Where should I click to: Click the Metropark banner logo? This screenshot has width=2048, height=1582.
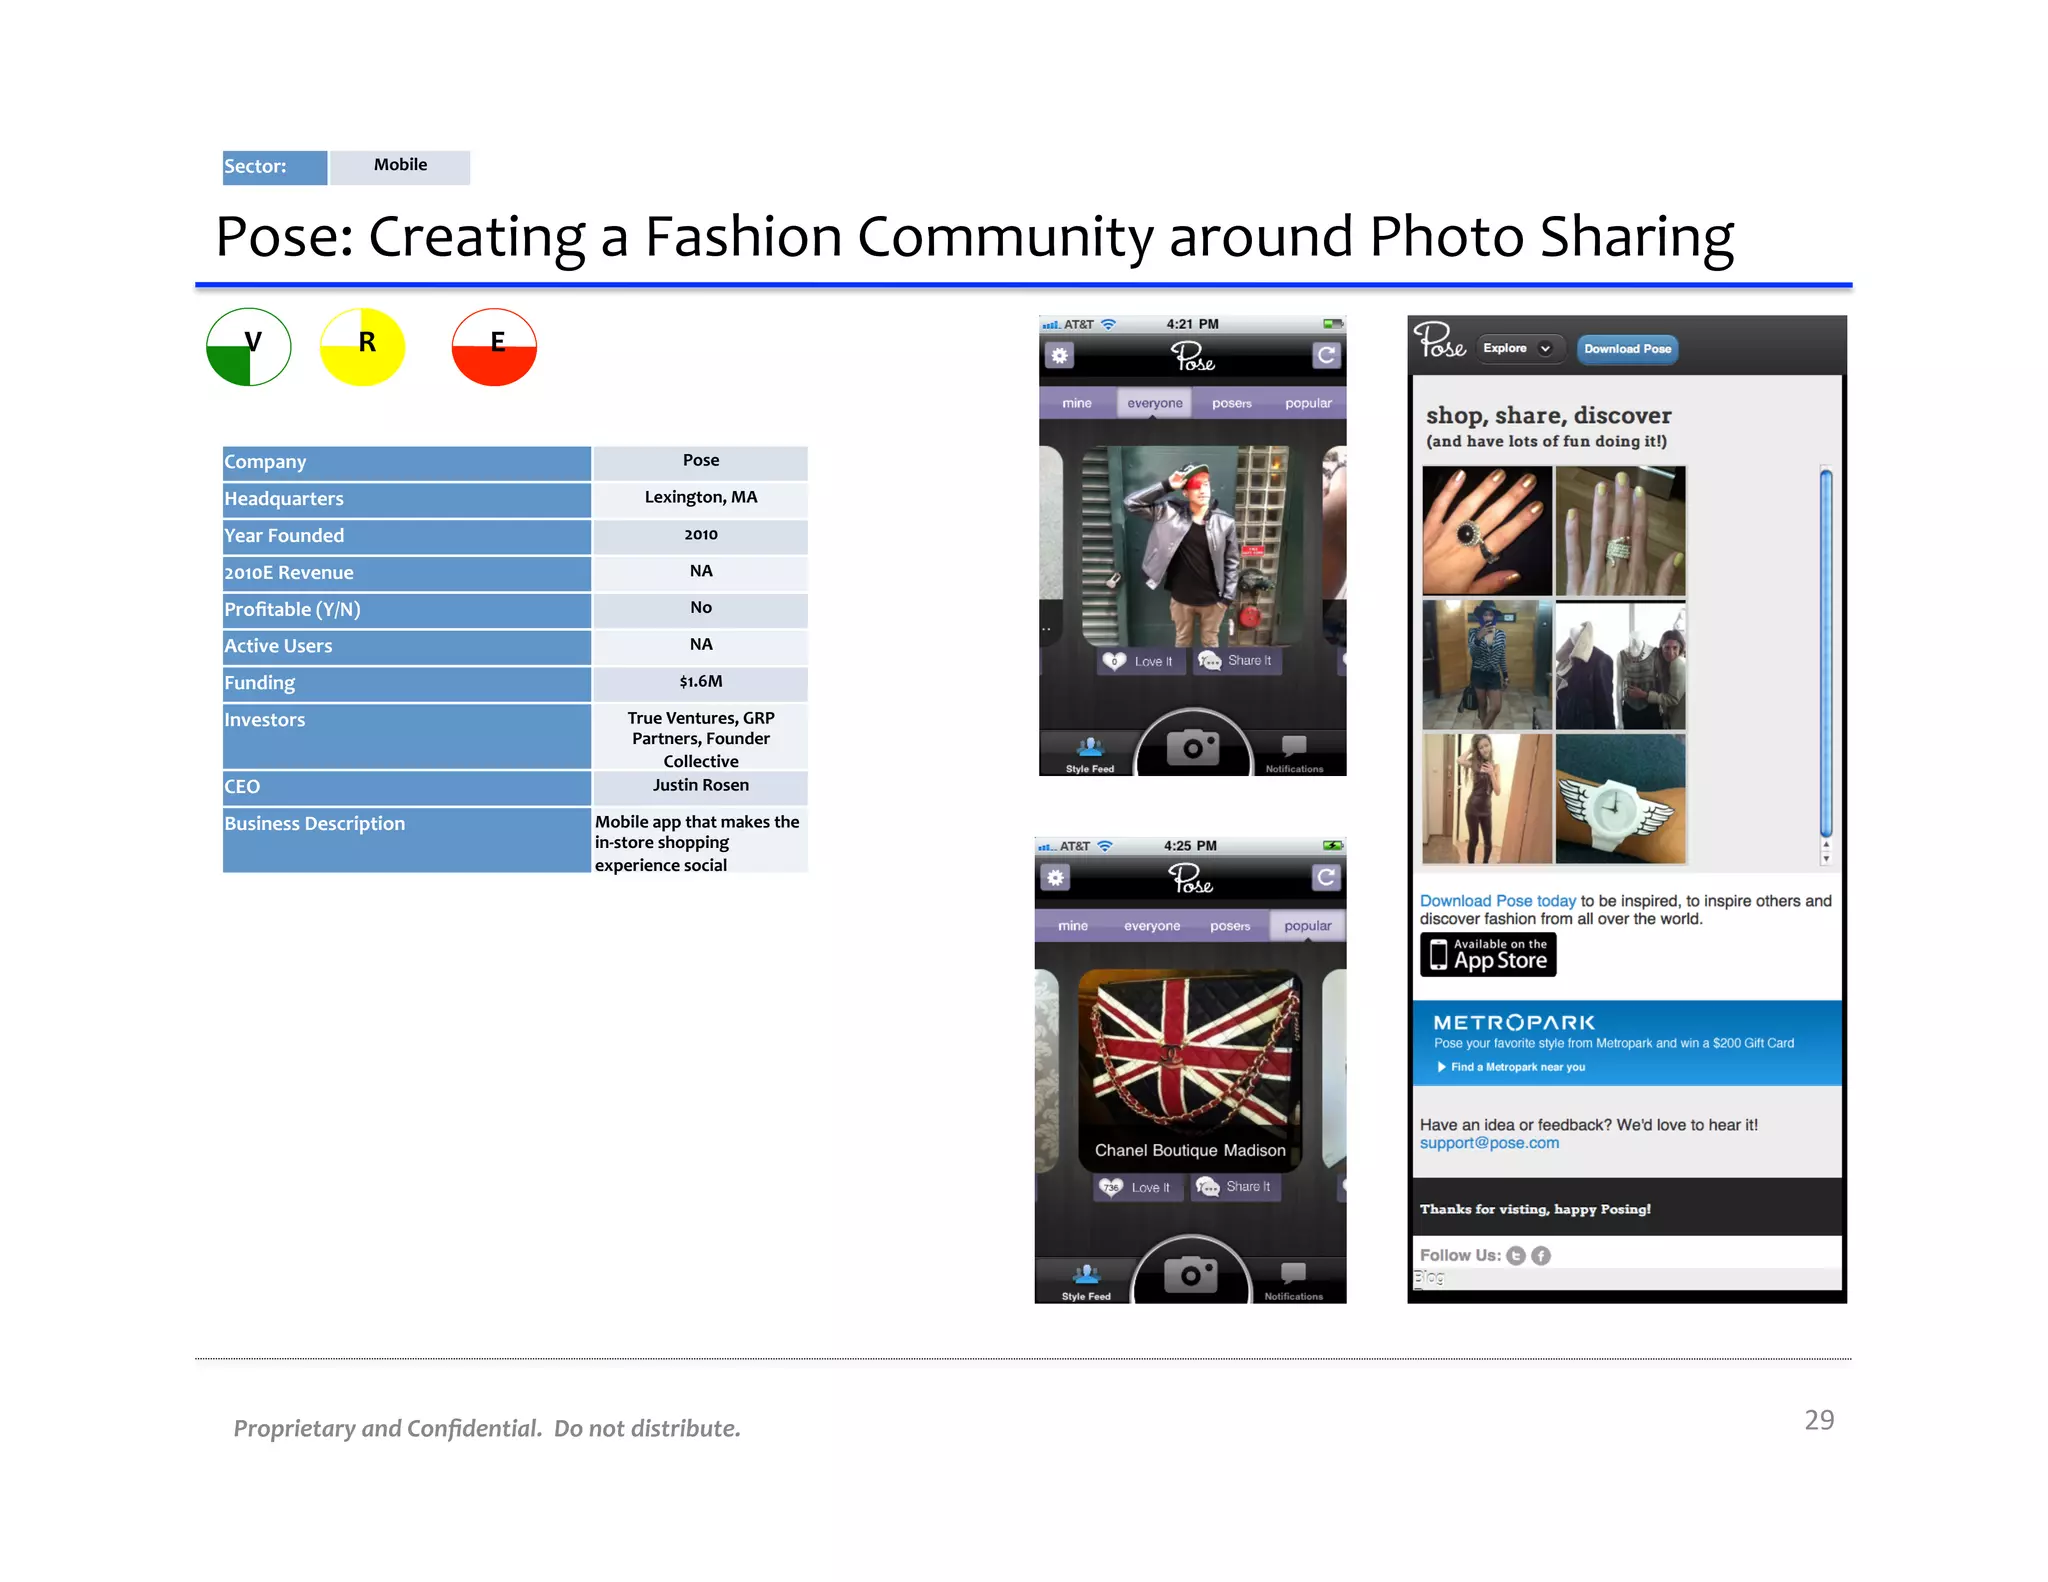coord(1514,1022)
